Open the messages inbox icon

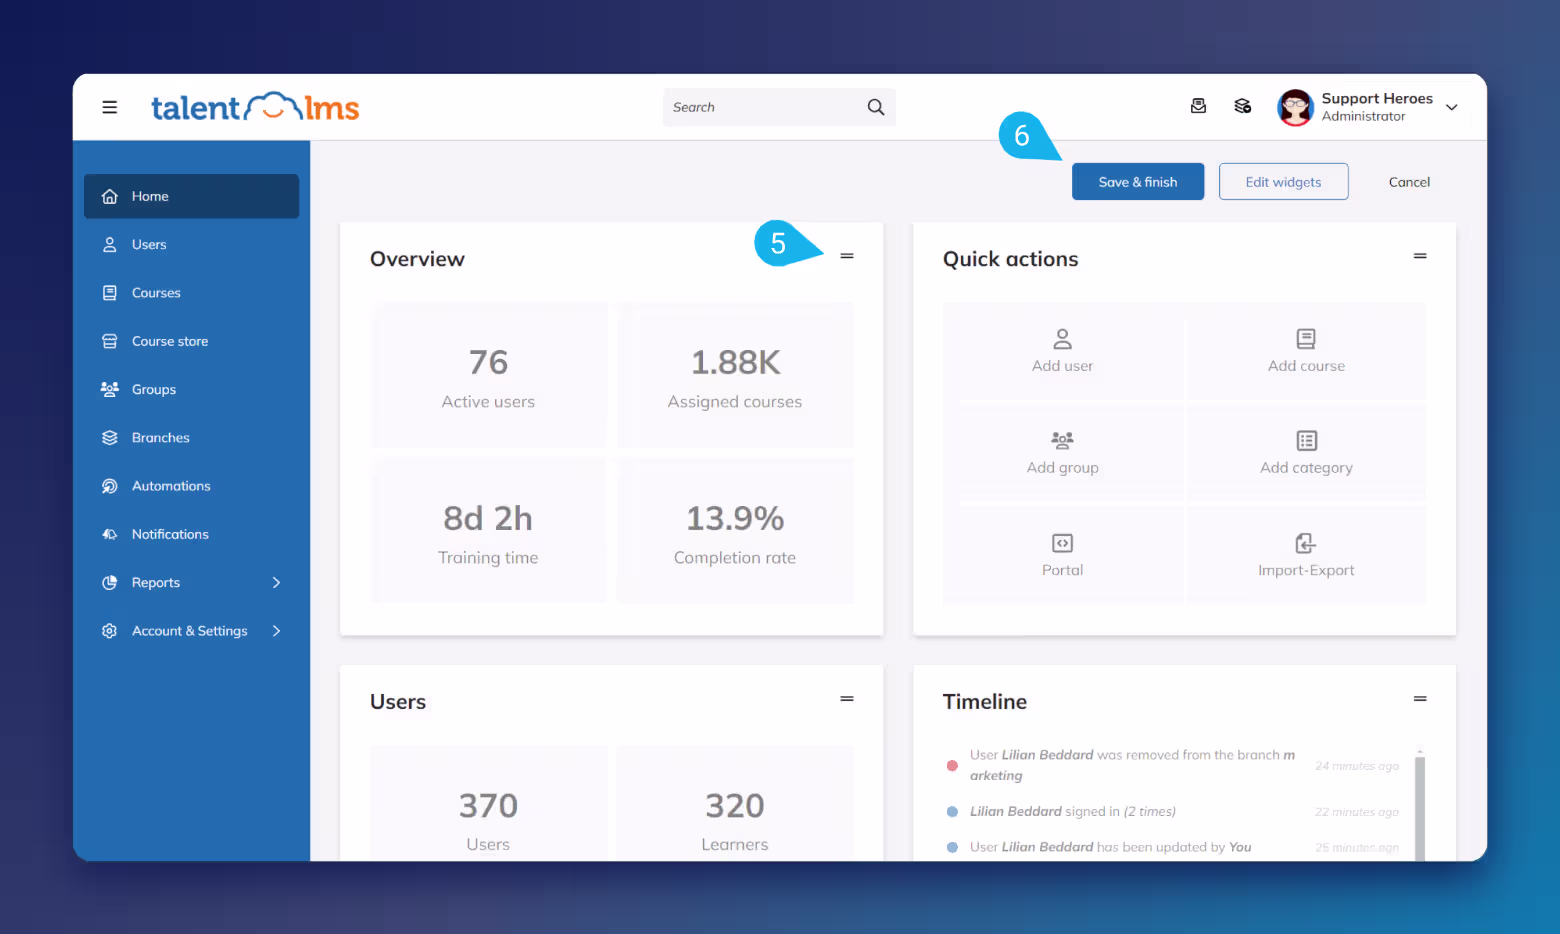click(x=1198, y=106)
